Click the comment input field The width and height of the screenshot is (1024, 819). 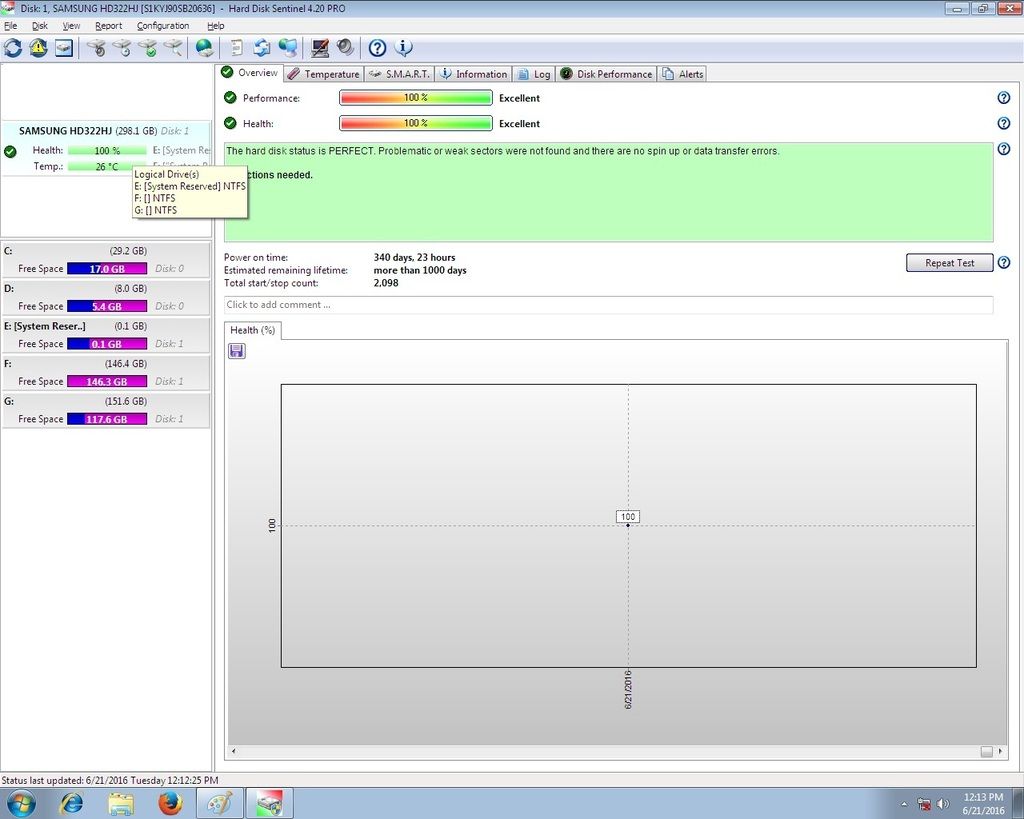tap(608, 305)
